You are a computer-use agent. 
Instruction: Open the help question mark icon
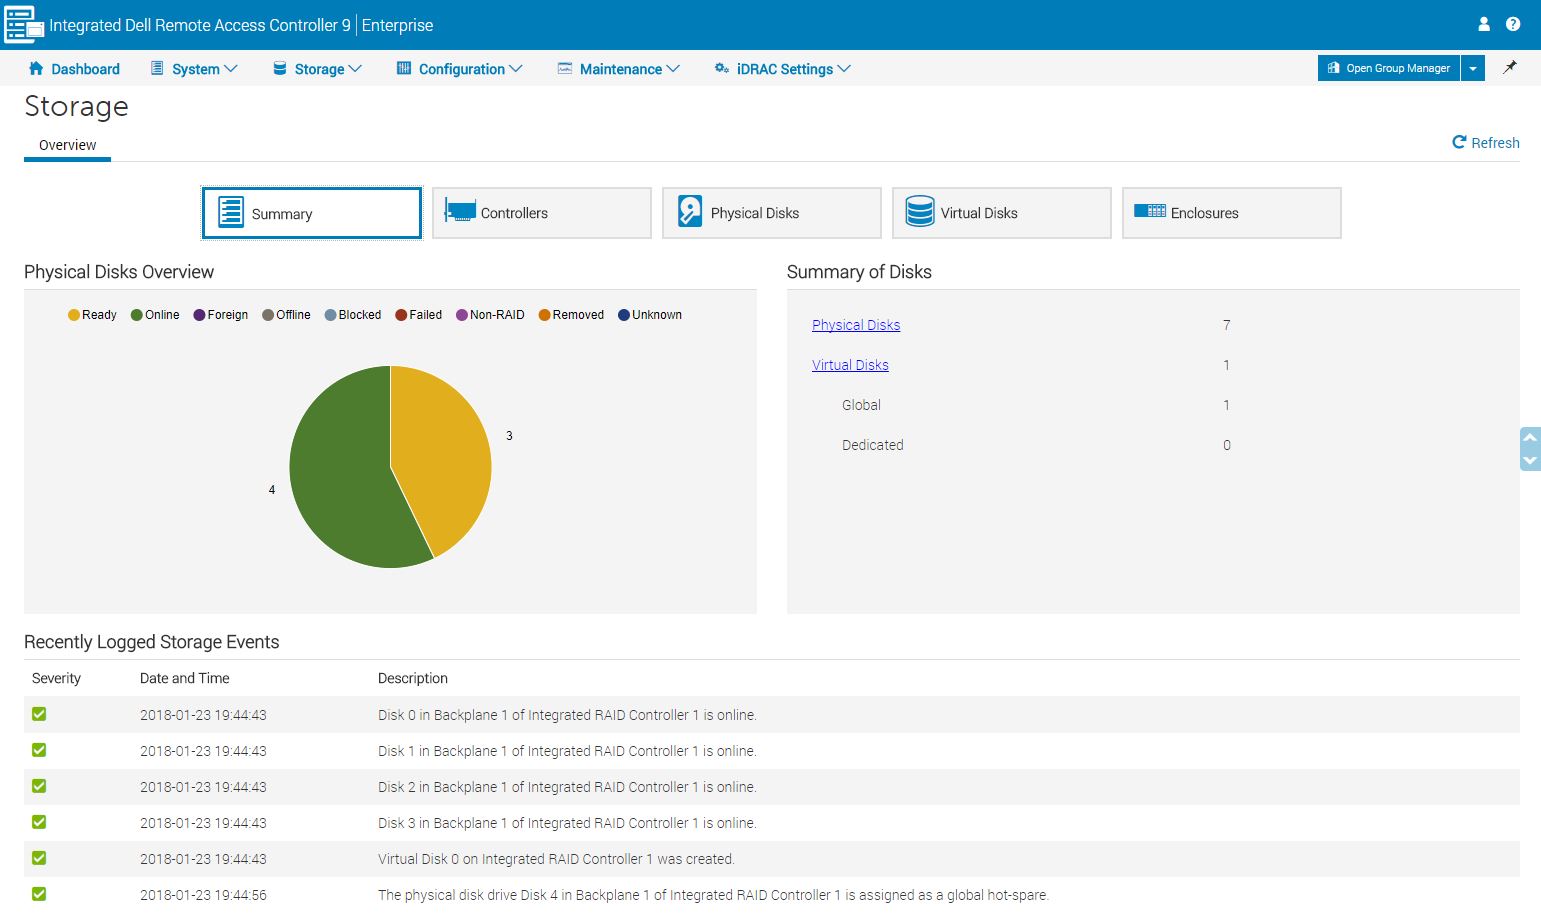coord(1513,24)
